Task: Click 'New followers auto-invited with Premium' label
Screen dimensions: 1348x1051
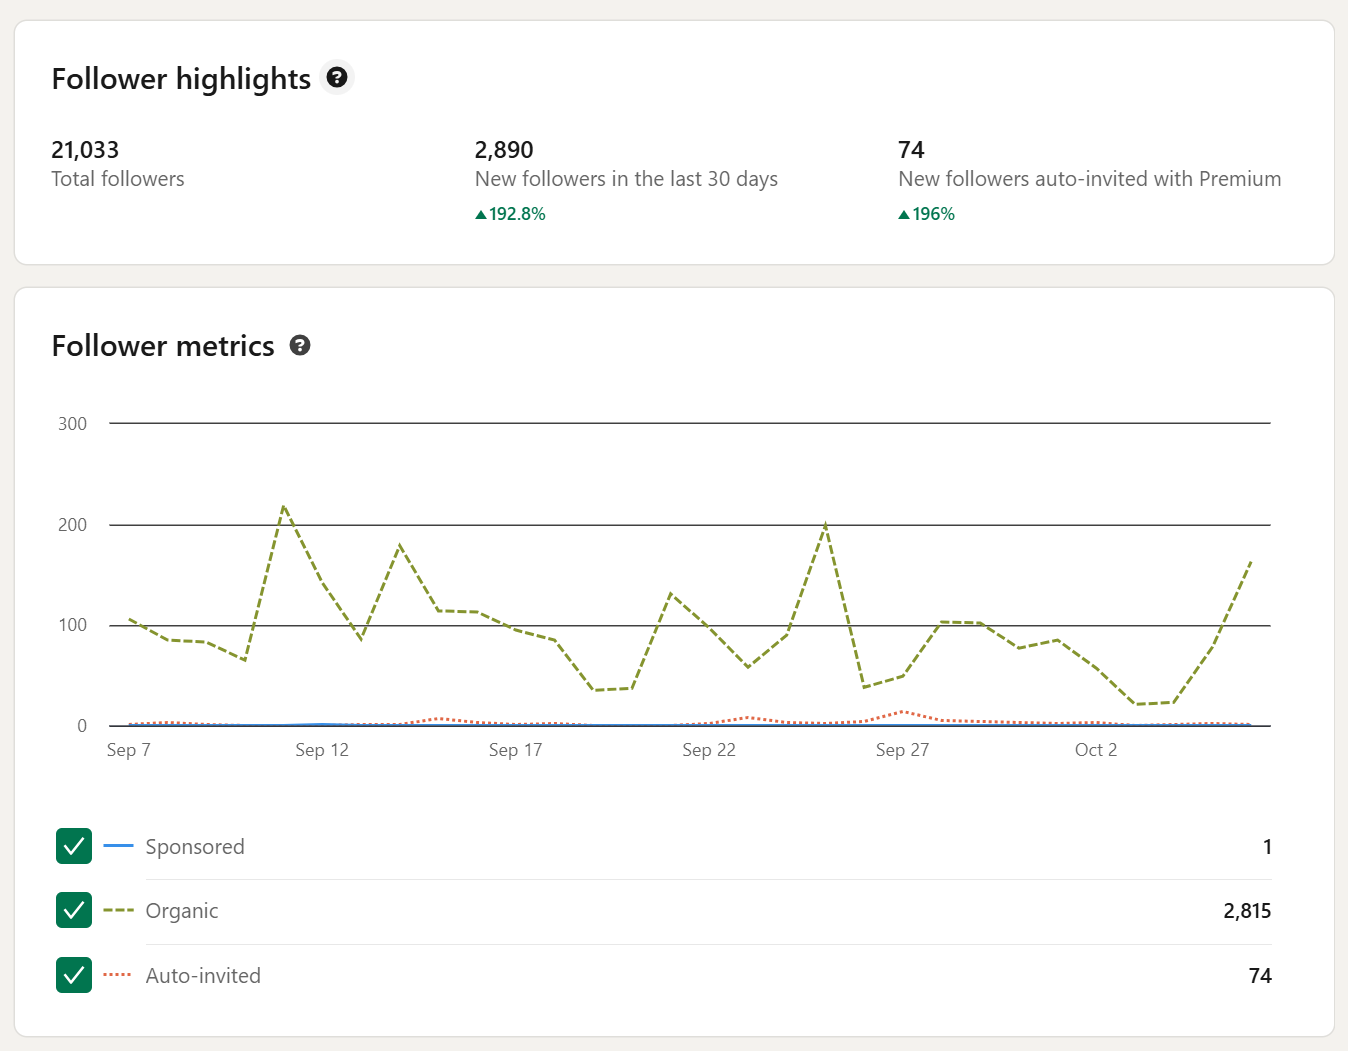Action: pos(1090,179)
